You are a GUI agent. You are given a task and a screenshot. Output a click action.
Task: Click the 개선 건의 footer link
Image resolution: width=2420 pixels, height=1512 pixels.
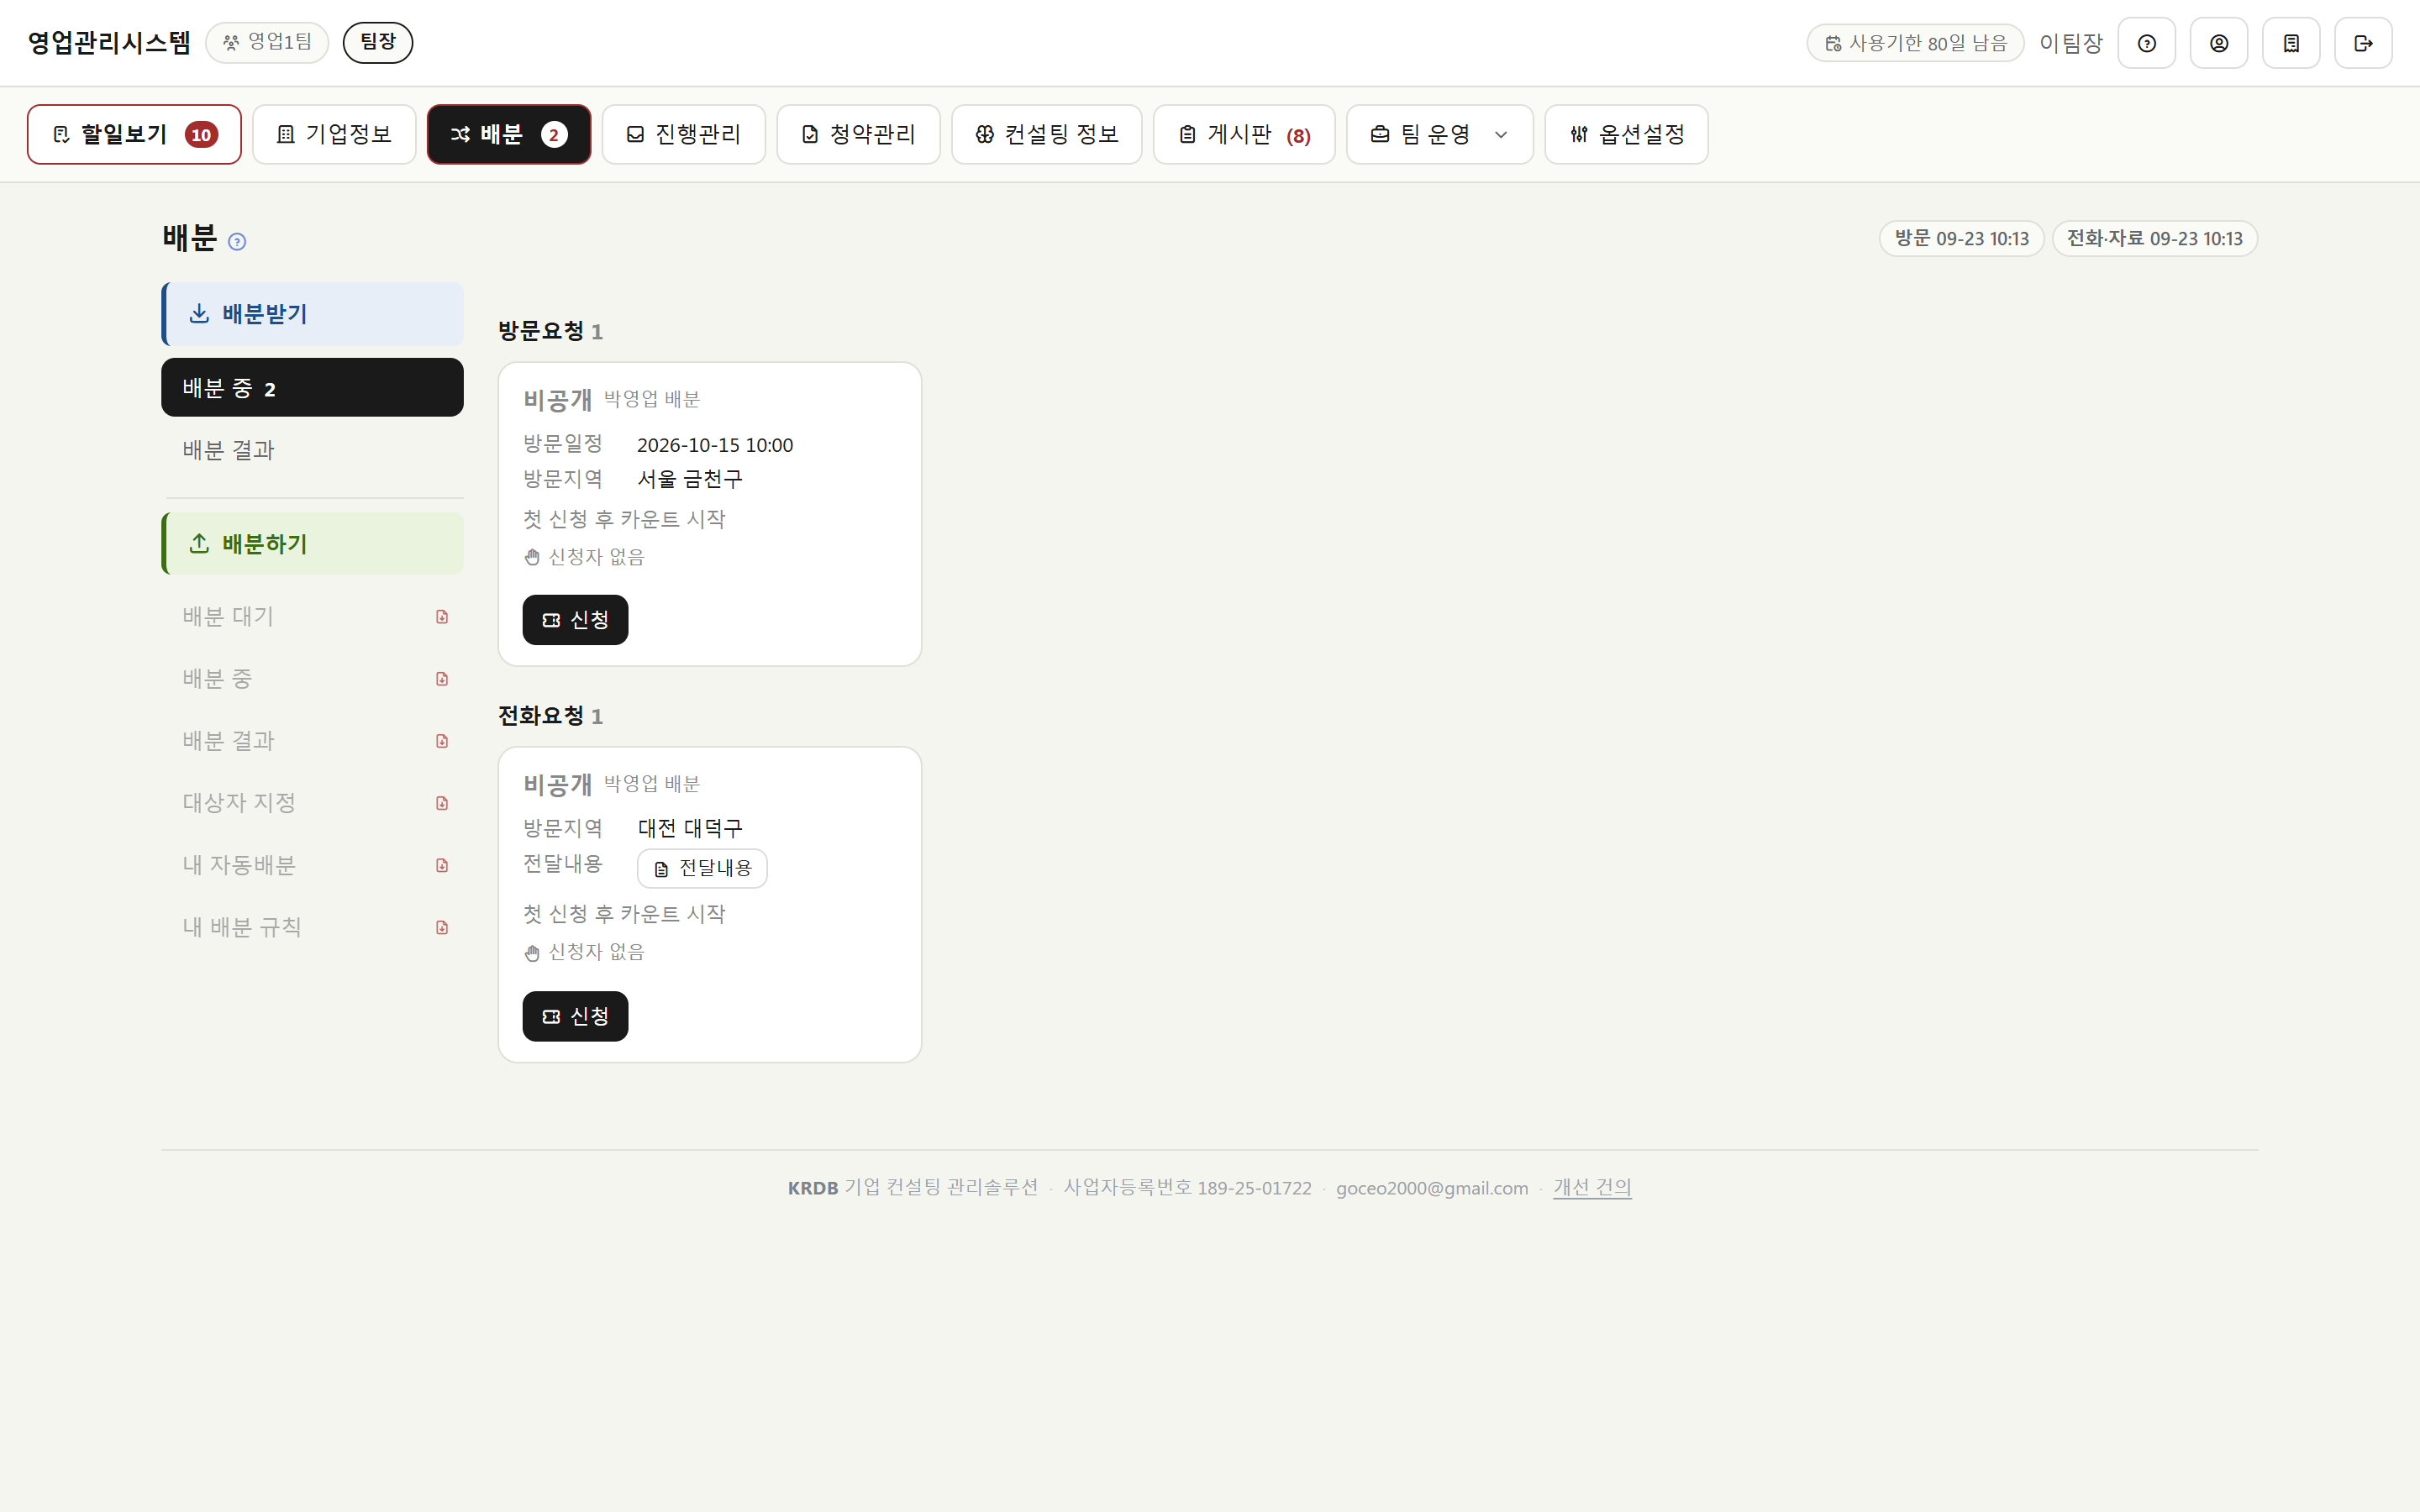coord(1592,1187)
